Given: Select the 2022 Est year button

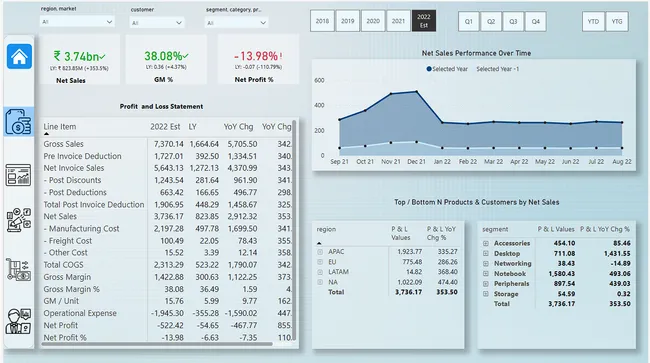Looking at the screenshot, I should [424, 21].
